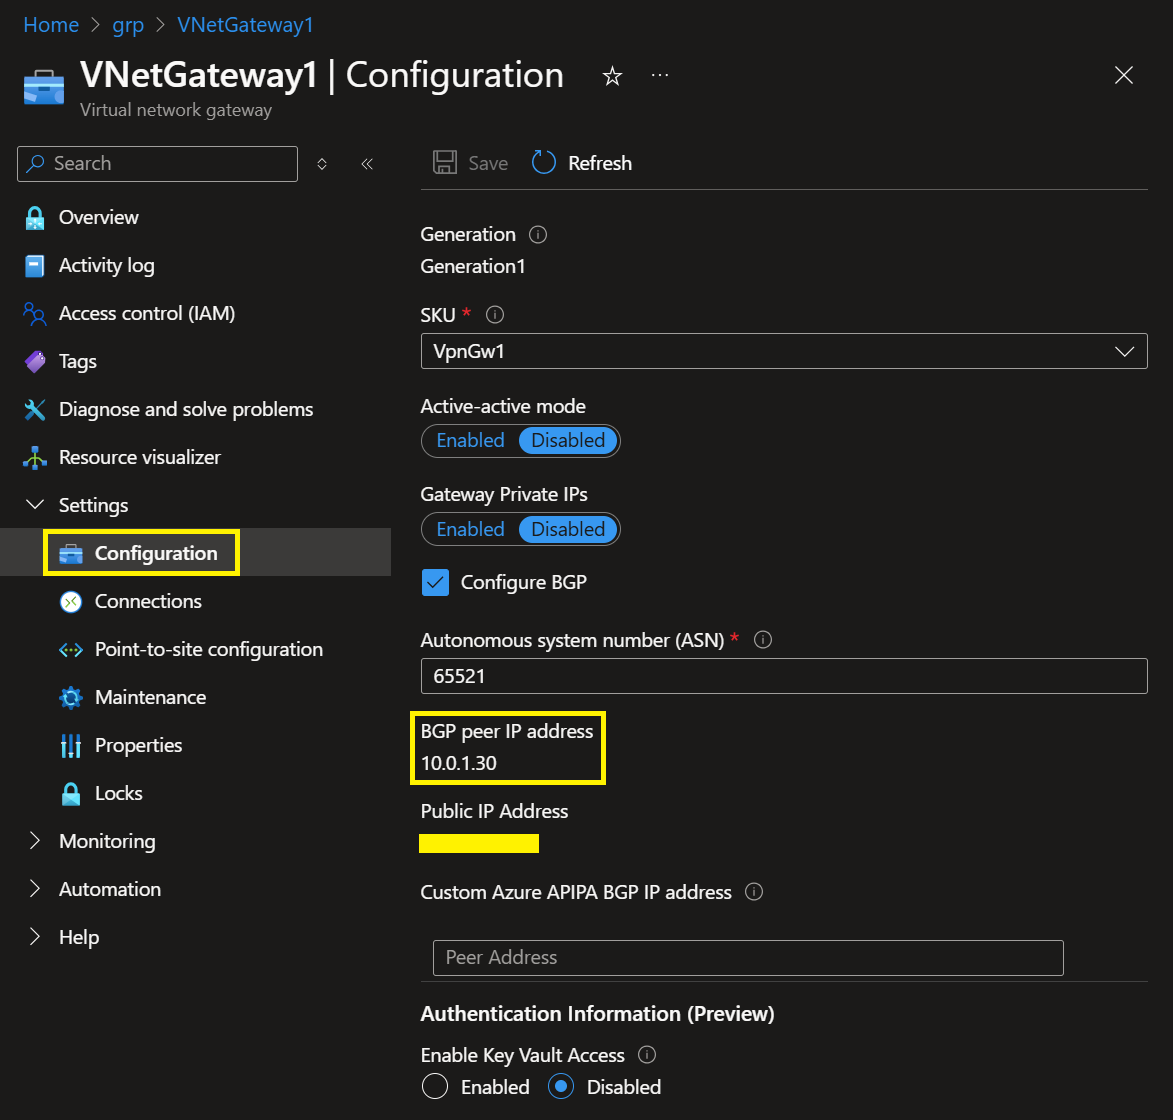Expand the Automation section
The image size is (1173, 1120).
[x=34, y=889]
